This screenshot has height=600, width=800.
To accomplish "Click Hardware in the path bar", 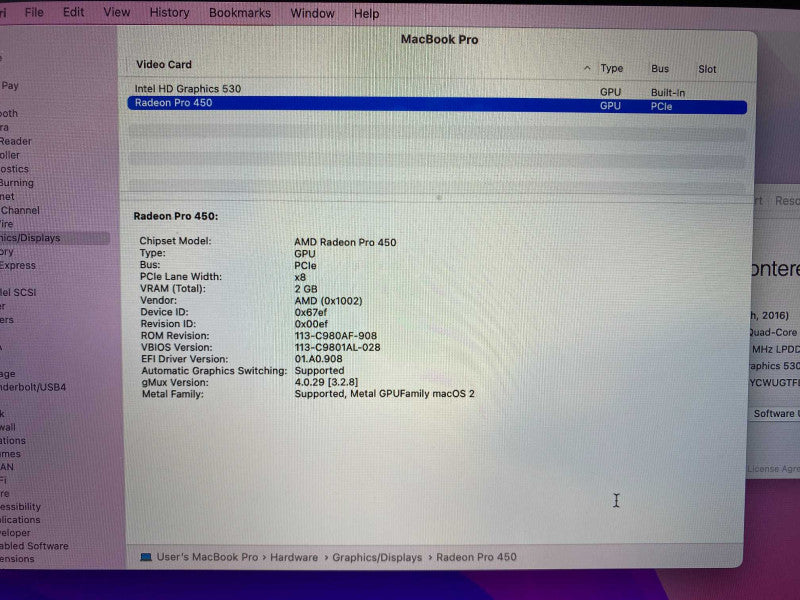I will pos(294,557).
